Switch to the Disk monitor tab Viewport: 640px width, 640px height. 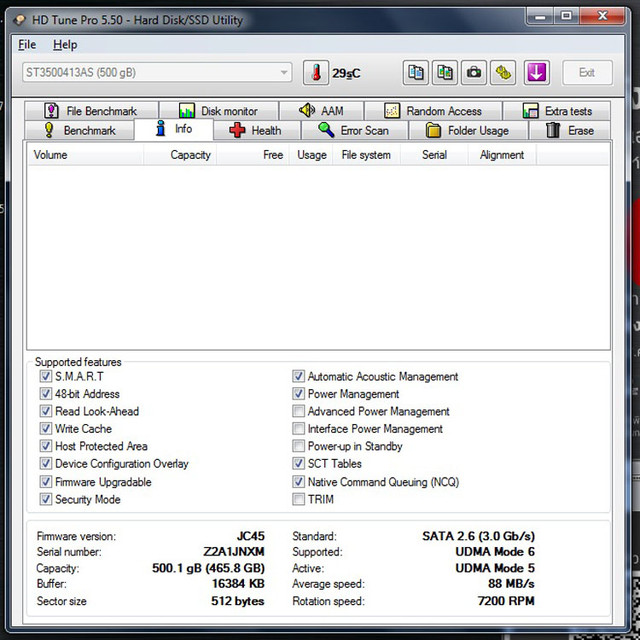(219, 111)
